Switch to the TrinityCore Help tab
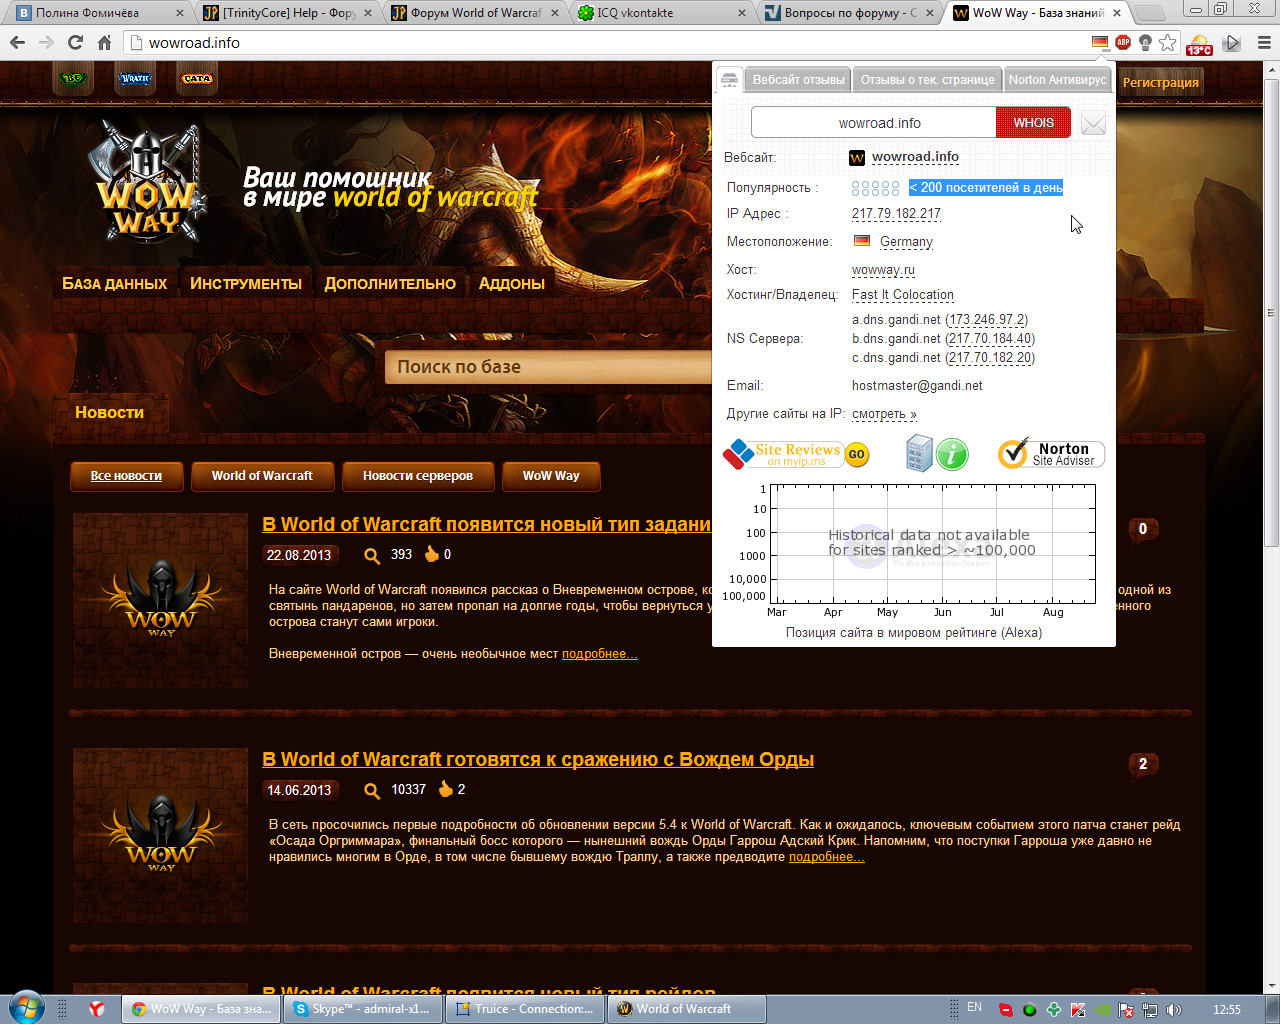This screenshot has width=1280, height=1024. [288, 13]
